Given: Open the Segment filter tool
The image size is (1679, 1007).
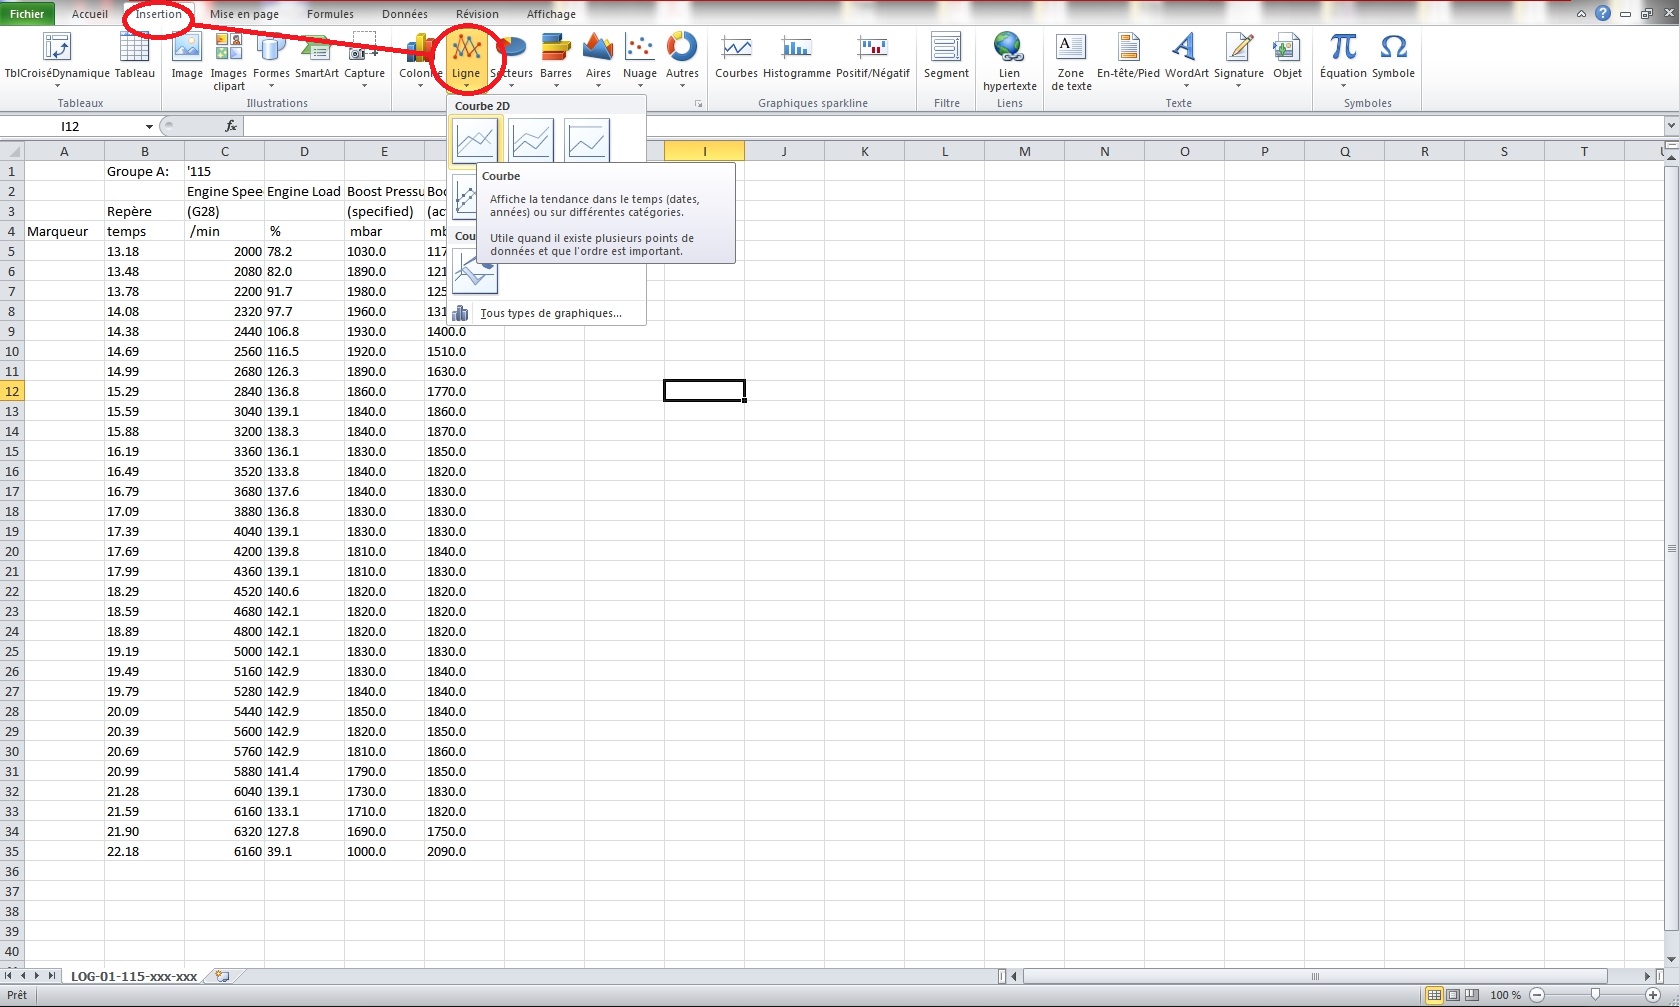Looking at the screenshot, I should [946, 56].
